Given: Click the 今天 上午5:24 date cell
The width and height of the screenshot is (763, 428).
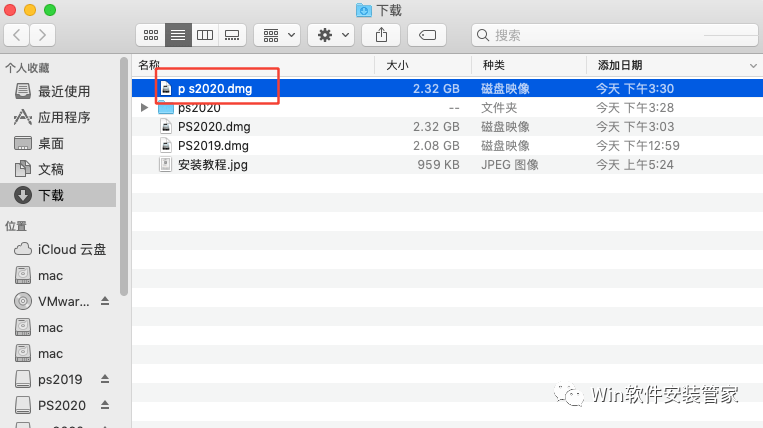Looking at the screenshot, I should [x=635, y=165].
